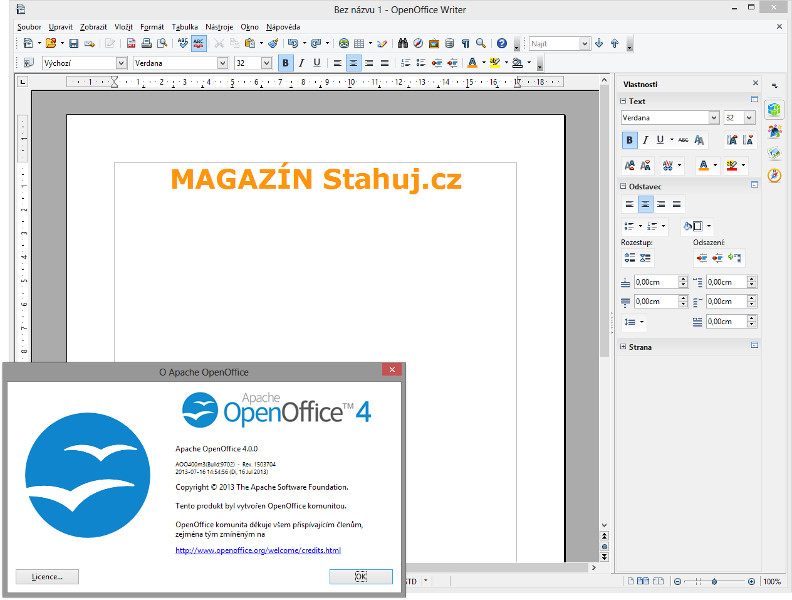Image resolution: width=792 pixels, height=600 pixels.
Task: Open font color dropdown arrow in toolbar
Action: click(x=483, y=63)
